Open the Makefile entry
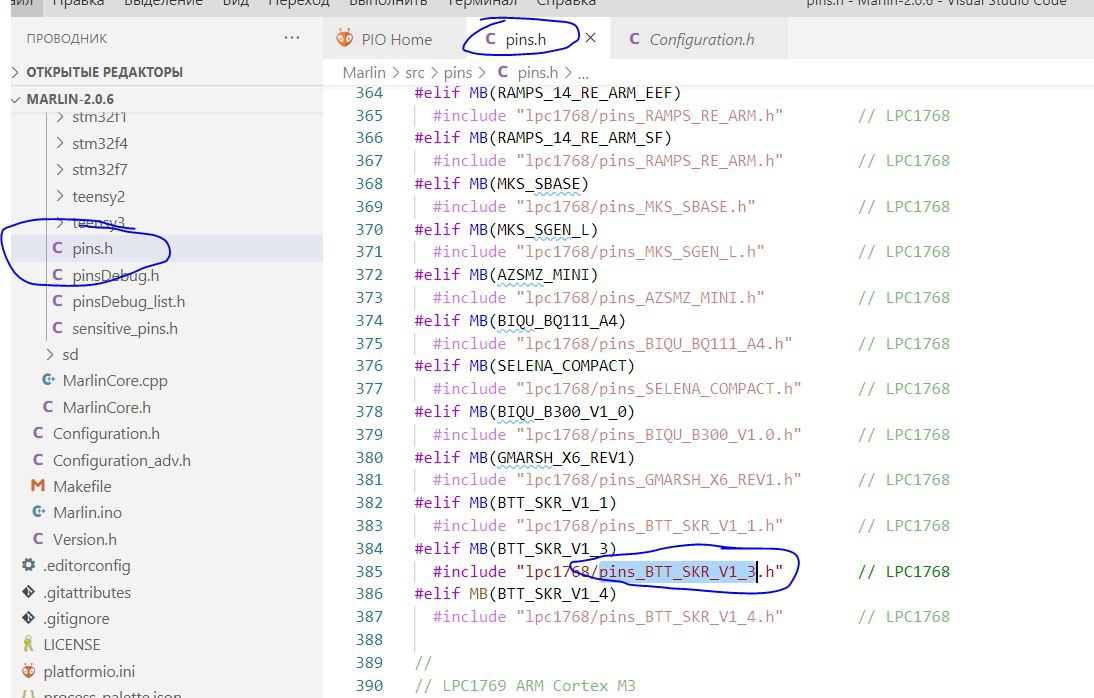This screenshot has height=698, width=1094. click(x=82, y=487)
